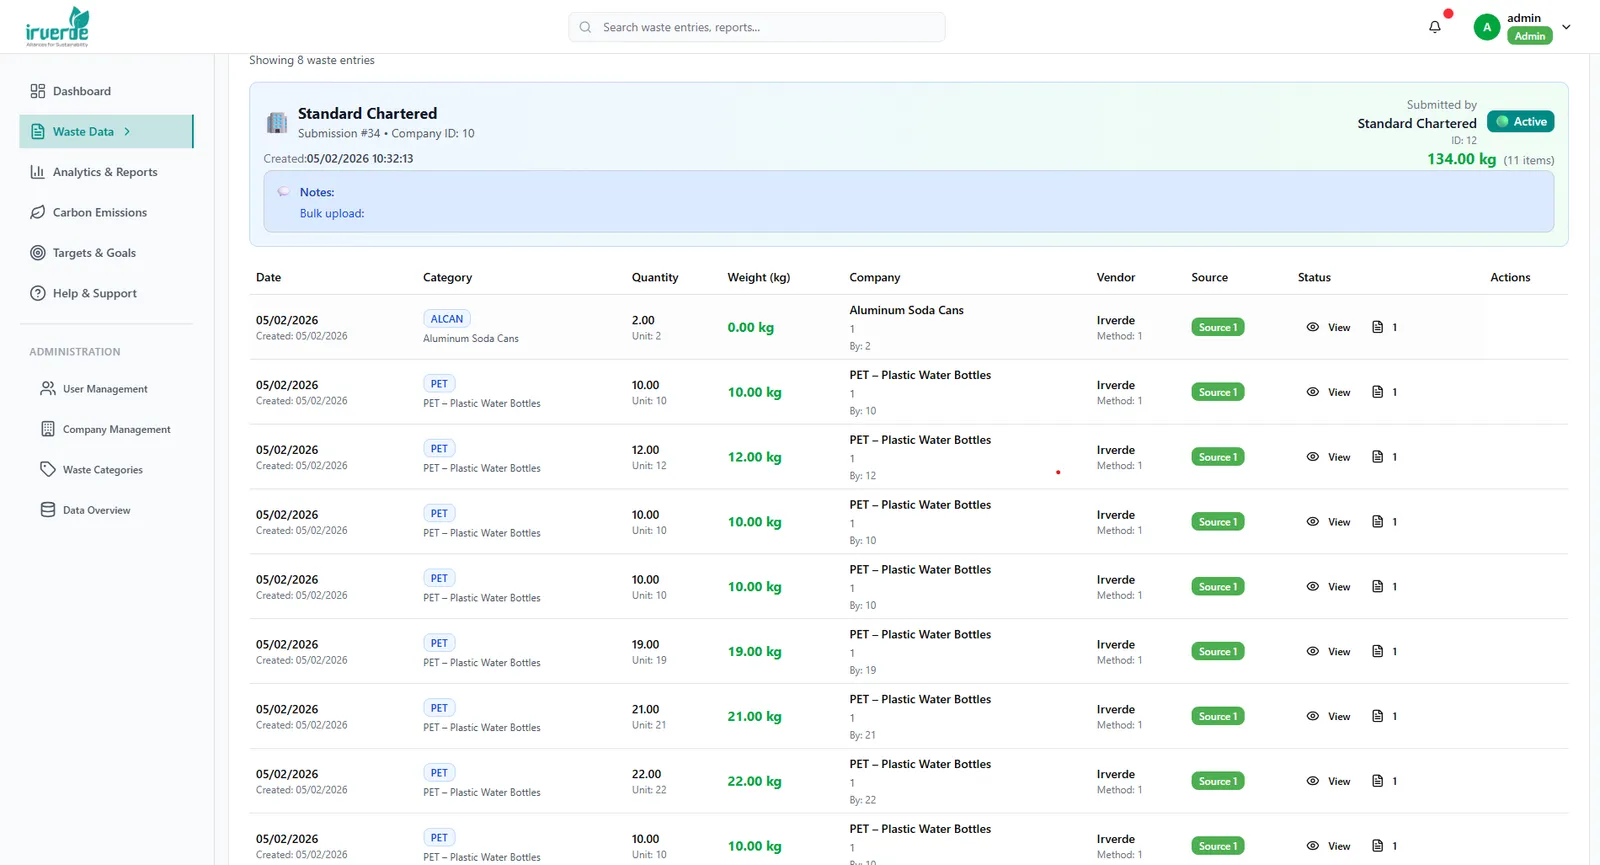Image resolution: width=1600 pixels, height=865 pixels.
Task: Click the Category column header
Action: [x=447, y=277]
